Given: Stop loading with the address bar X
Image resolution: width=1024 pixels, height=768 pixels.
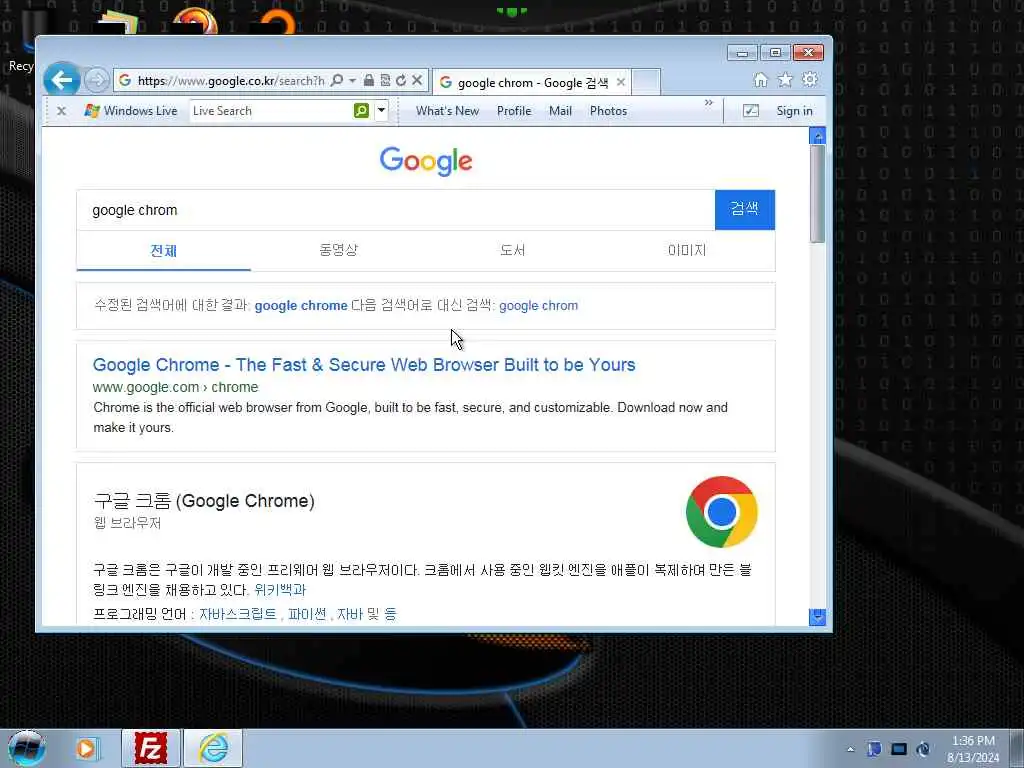Looking at the screenshot, I should pos(417,80).
